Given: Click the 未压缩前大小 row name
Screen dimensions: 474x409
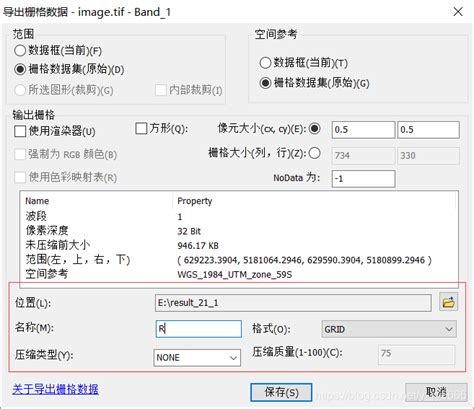Looking at the screenshot, I should 58,245.
